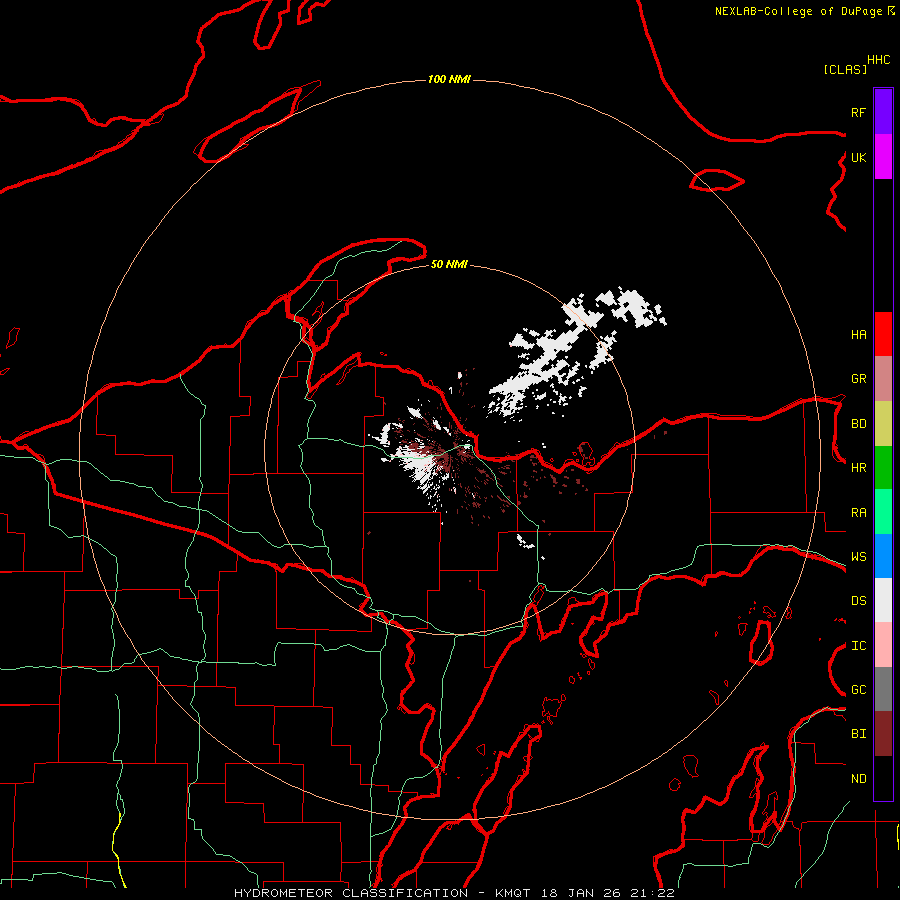Click the [CLAS] units label
Viewport: 900px width, 900px height.
click(845, 69)
